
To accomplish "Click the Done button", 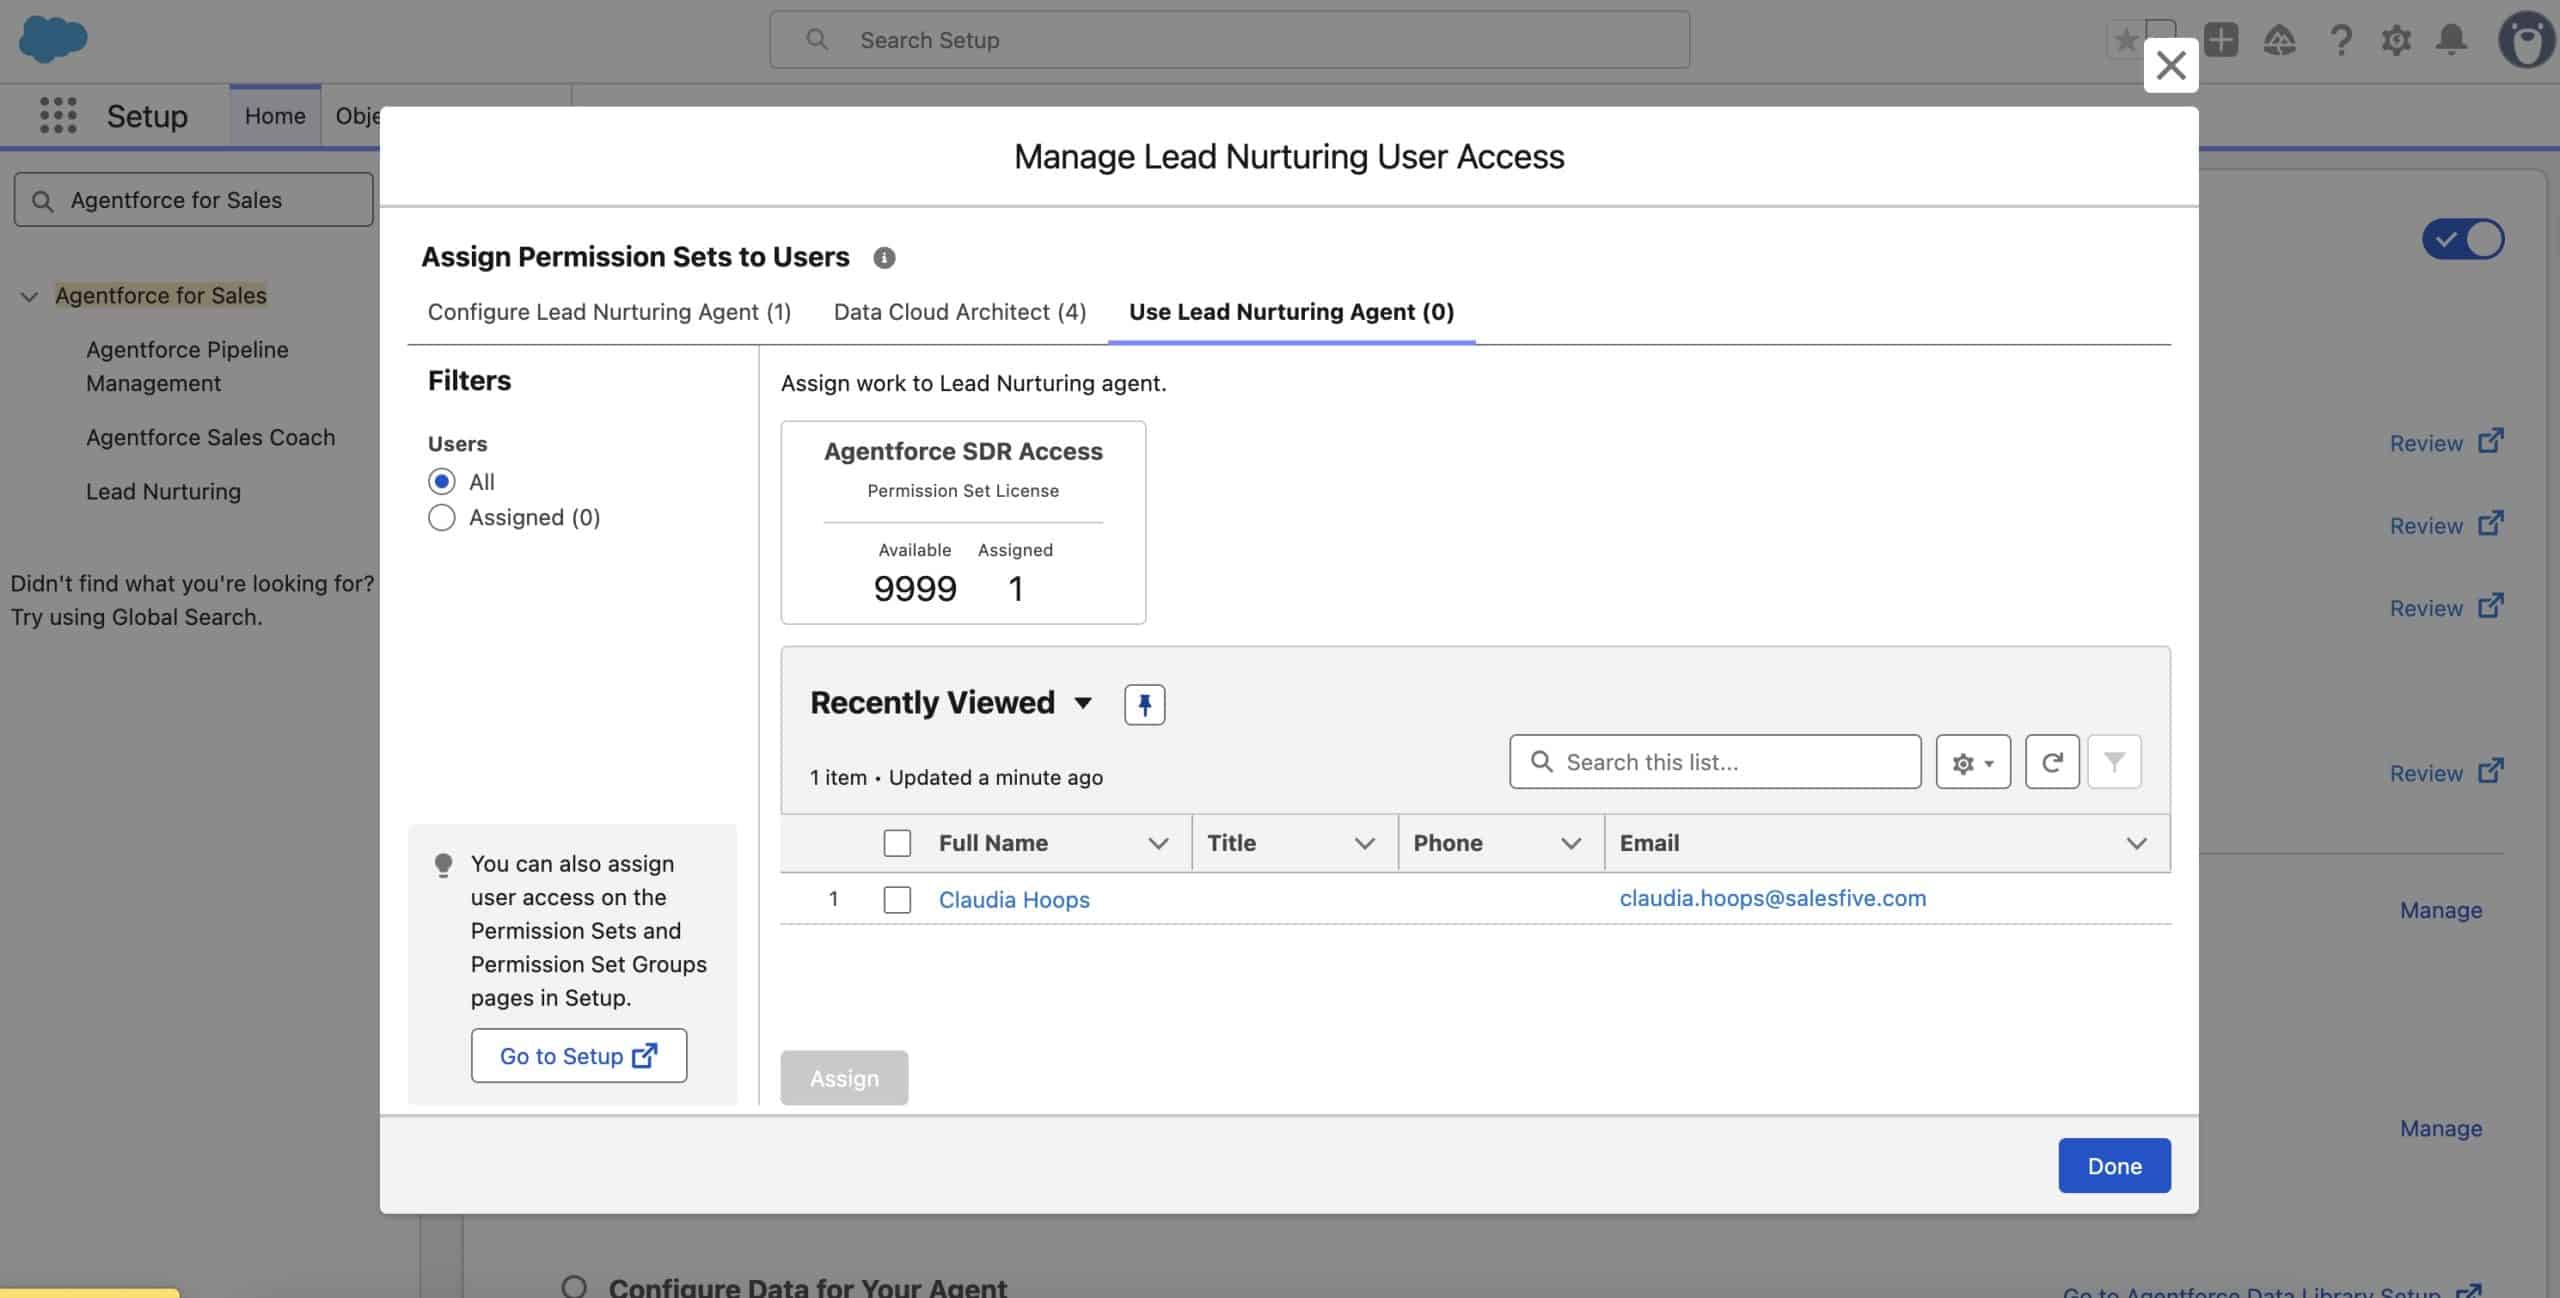I will click(x=2113, y=1165).
